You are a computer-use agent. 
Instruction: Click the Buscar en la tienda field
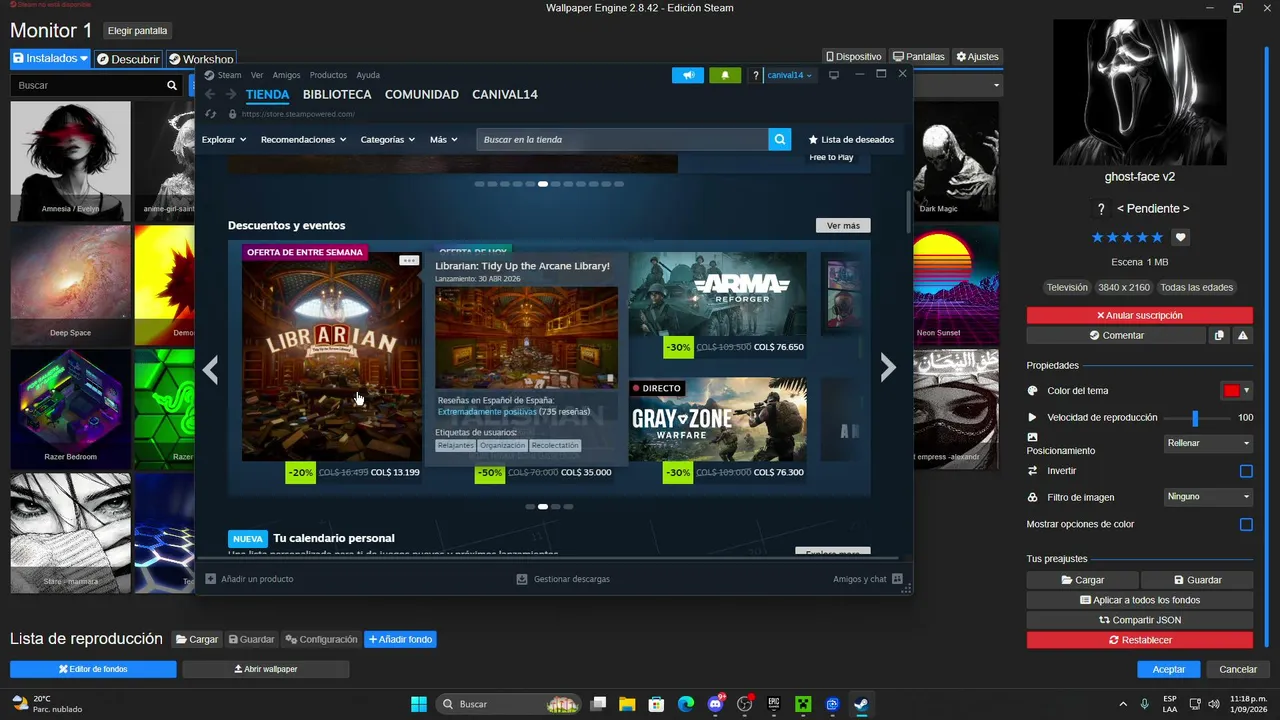tap(622, 140)
